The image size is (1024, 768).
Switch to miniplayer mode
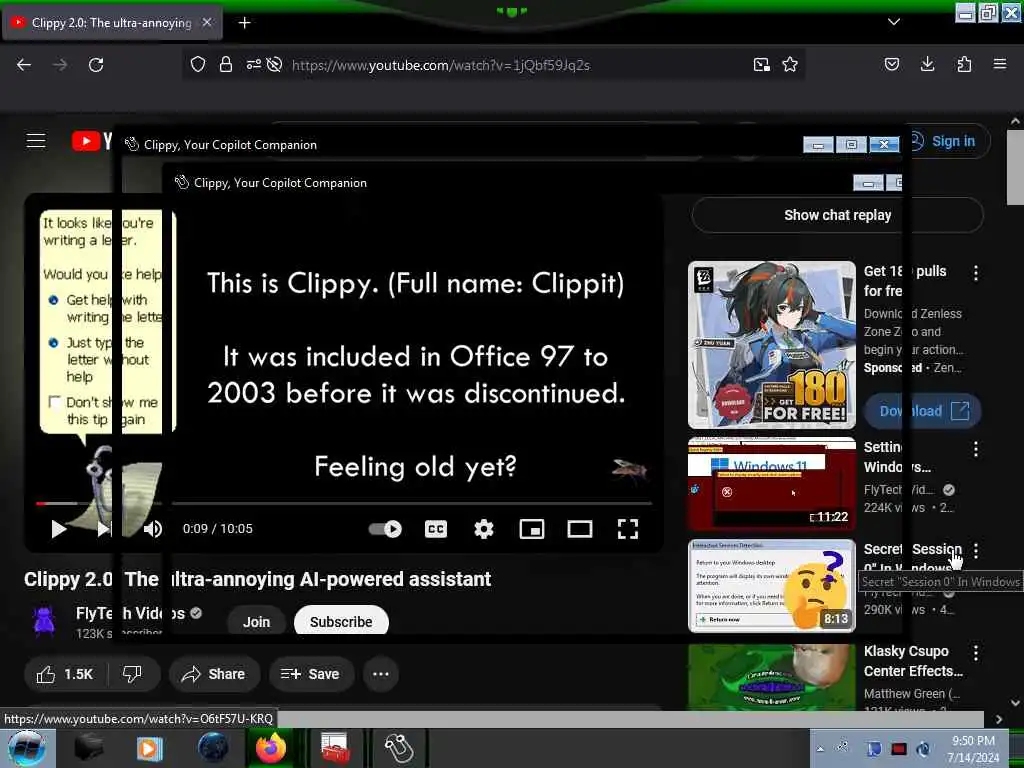[532, 529]
